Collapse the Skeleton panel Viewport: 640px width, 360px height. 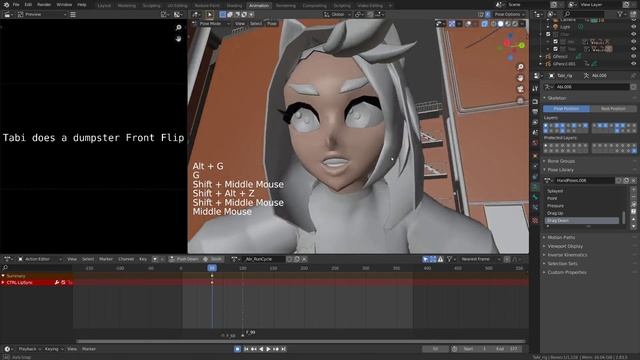tap(556, 98)
